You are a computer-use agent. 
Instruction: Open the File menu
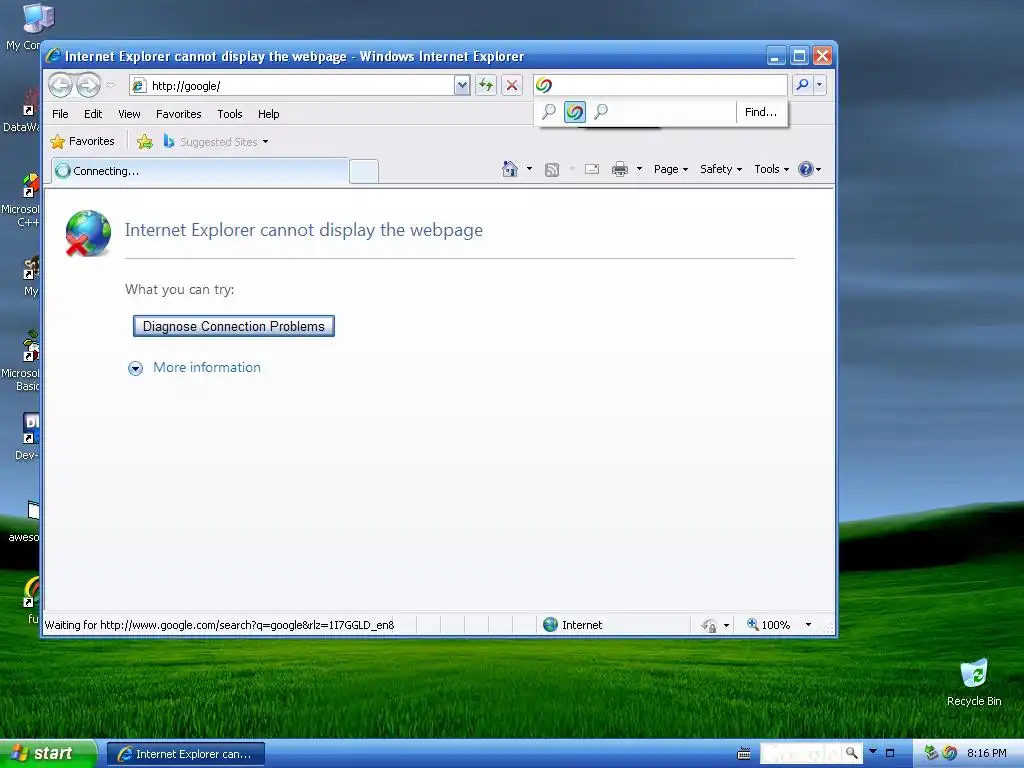(60, 114)
